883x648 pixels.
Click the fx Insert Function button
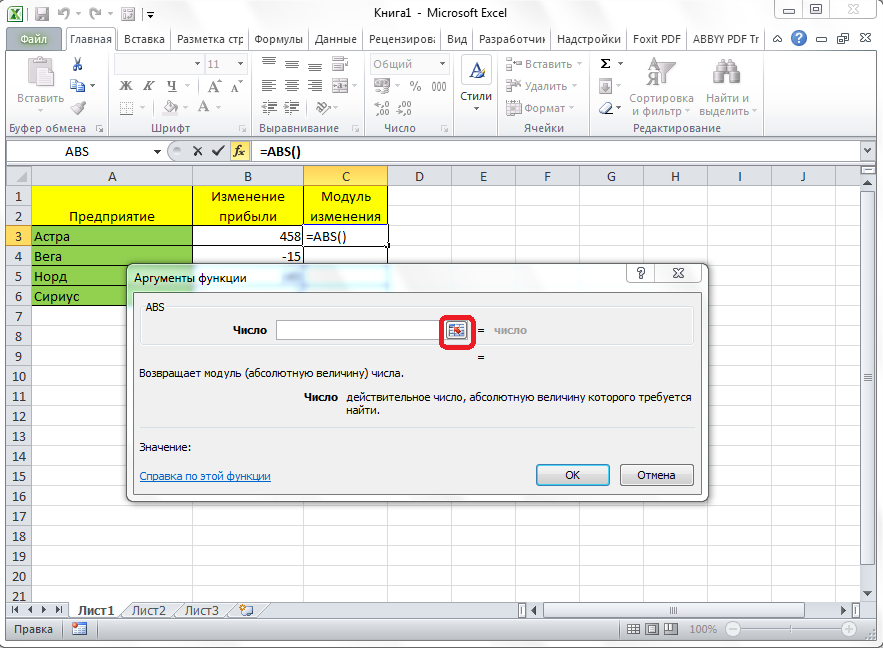(239, 151)
